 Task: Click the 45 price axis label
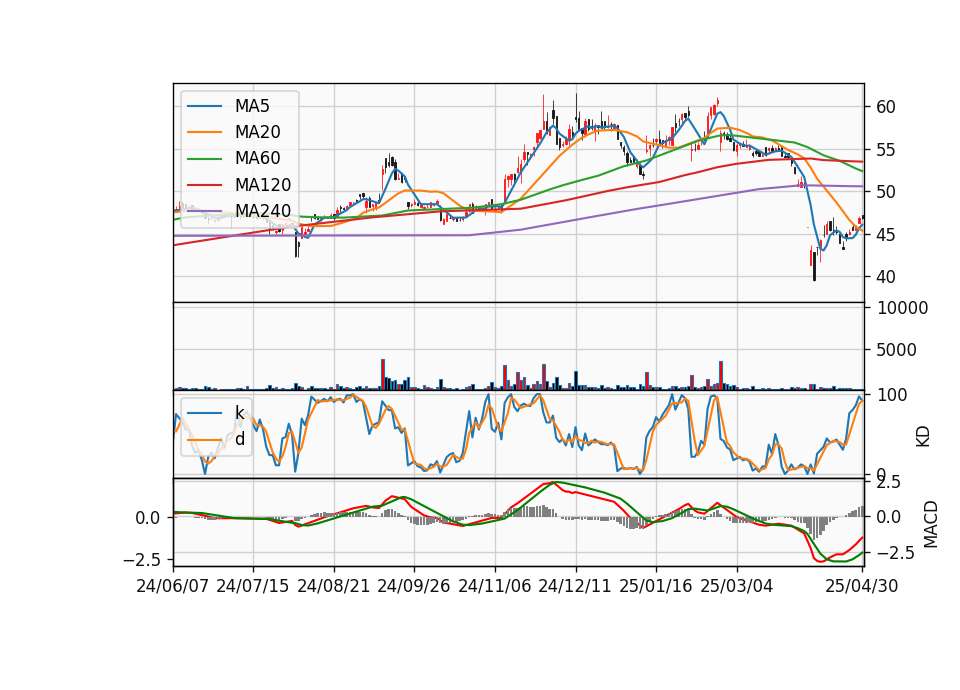[x=886, y=235]
